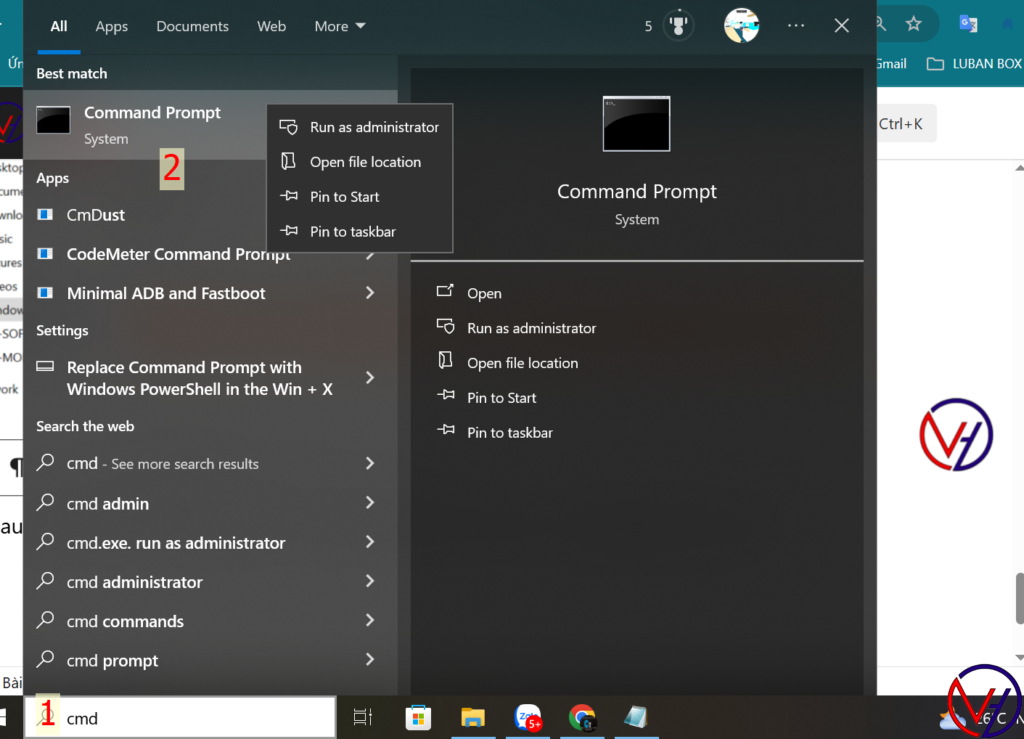Click Open in the right details pane
1024x739 pixels.
click(484, 293)
